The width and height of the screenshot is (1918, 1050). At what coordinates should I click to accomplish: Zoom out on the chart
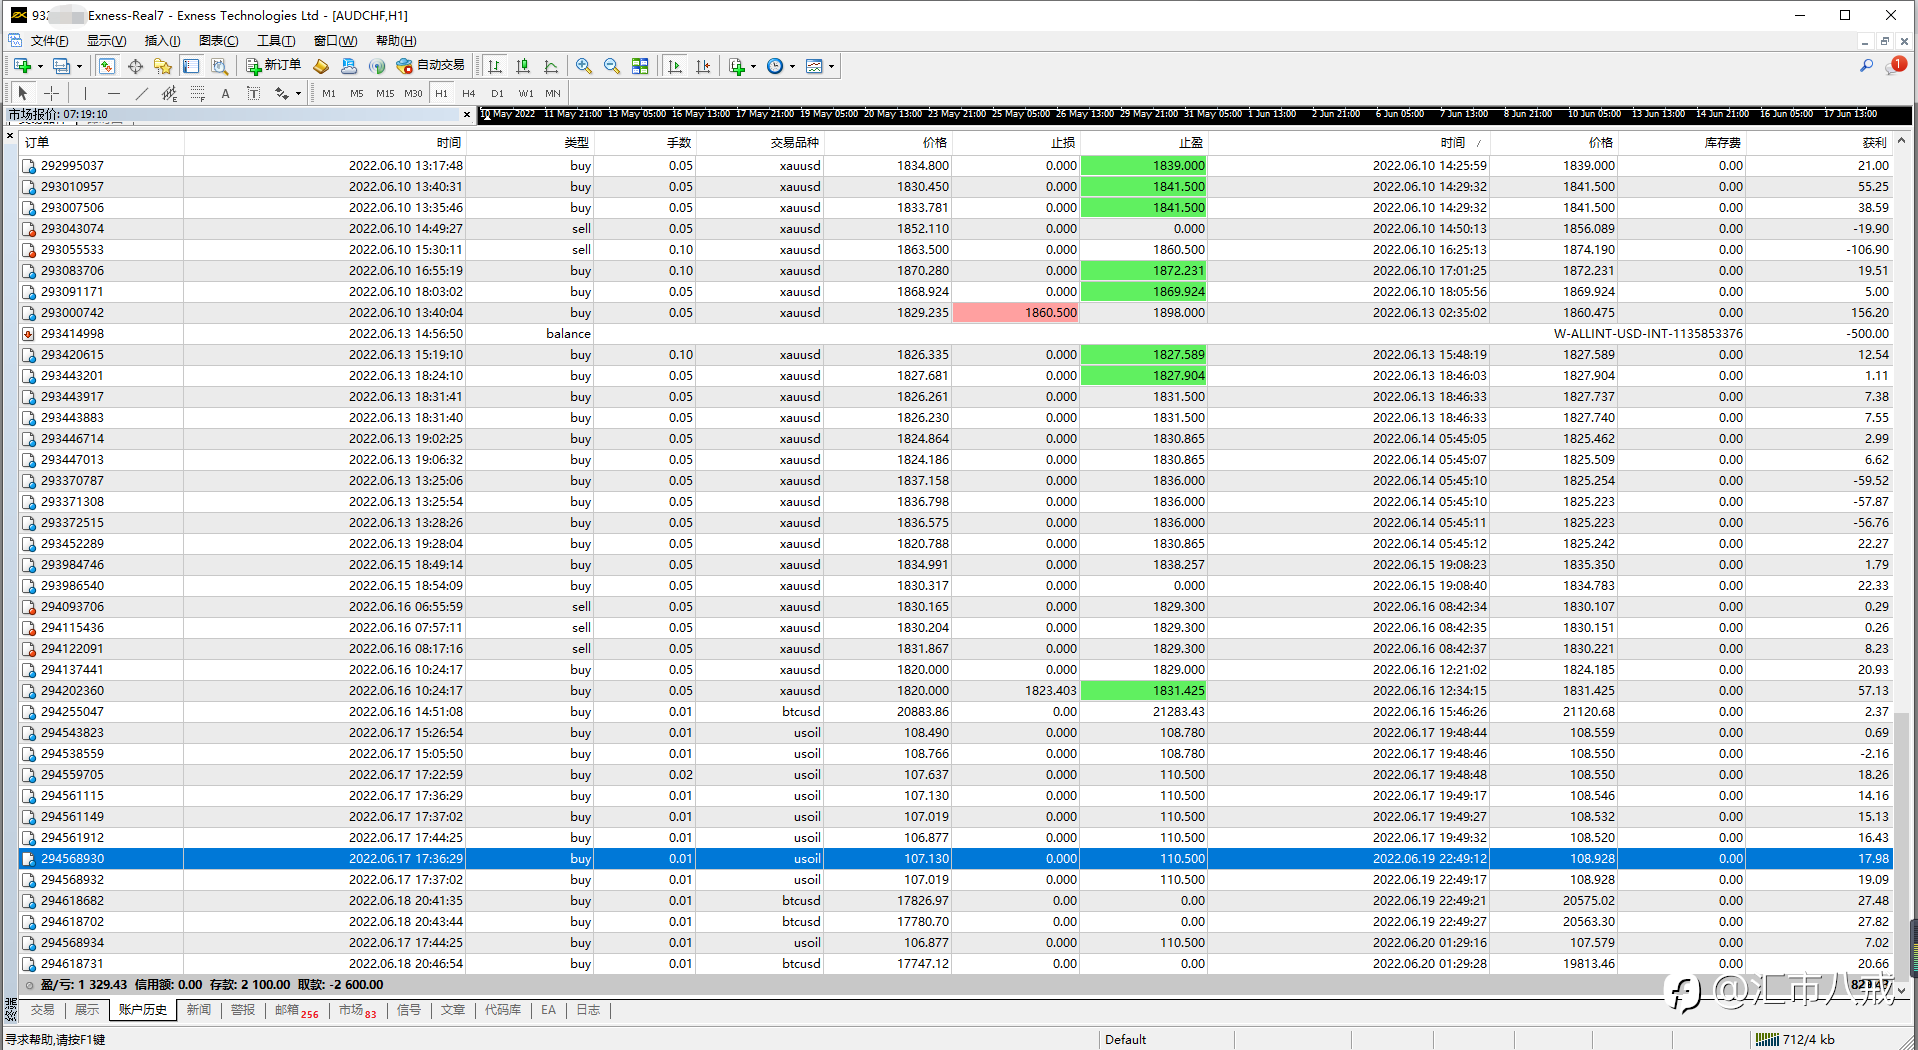point(612,66)
